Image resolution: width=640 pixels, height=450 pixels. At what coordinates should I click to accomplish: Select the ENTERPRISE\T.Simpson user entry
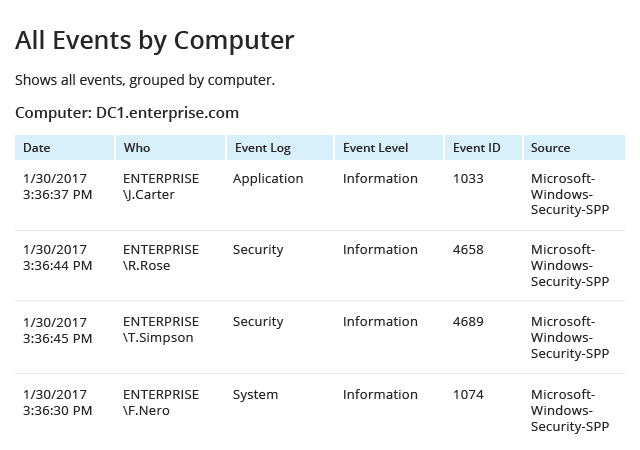coord(161,330)
